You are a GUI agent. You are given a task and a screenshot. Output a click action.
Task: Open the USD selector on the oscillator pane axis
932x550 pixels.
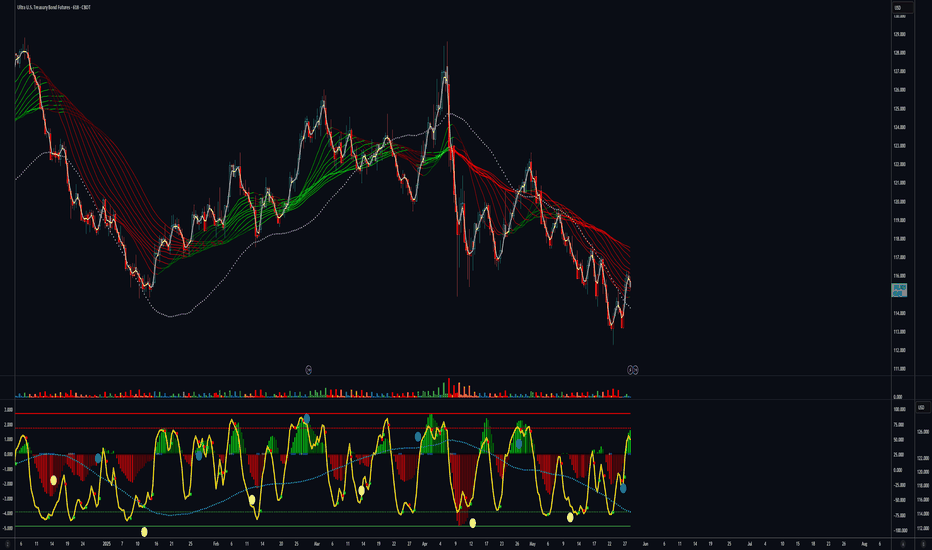point(922,407)
